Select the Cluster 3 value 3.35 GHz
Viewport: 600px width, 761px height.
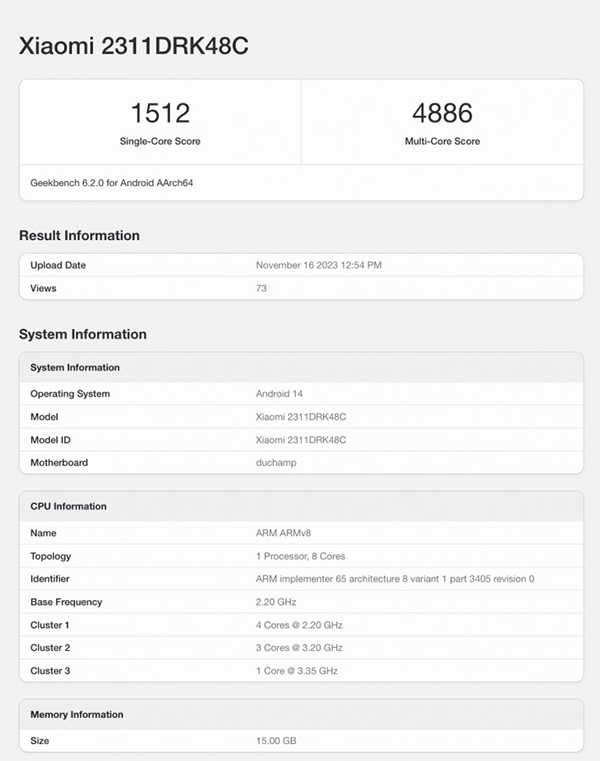pos(297,671)
